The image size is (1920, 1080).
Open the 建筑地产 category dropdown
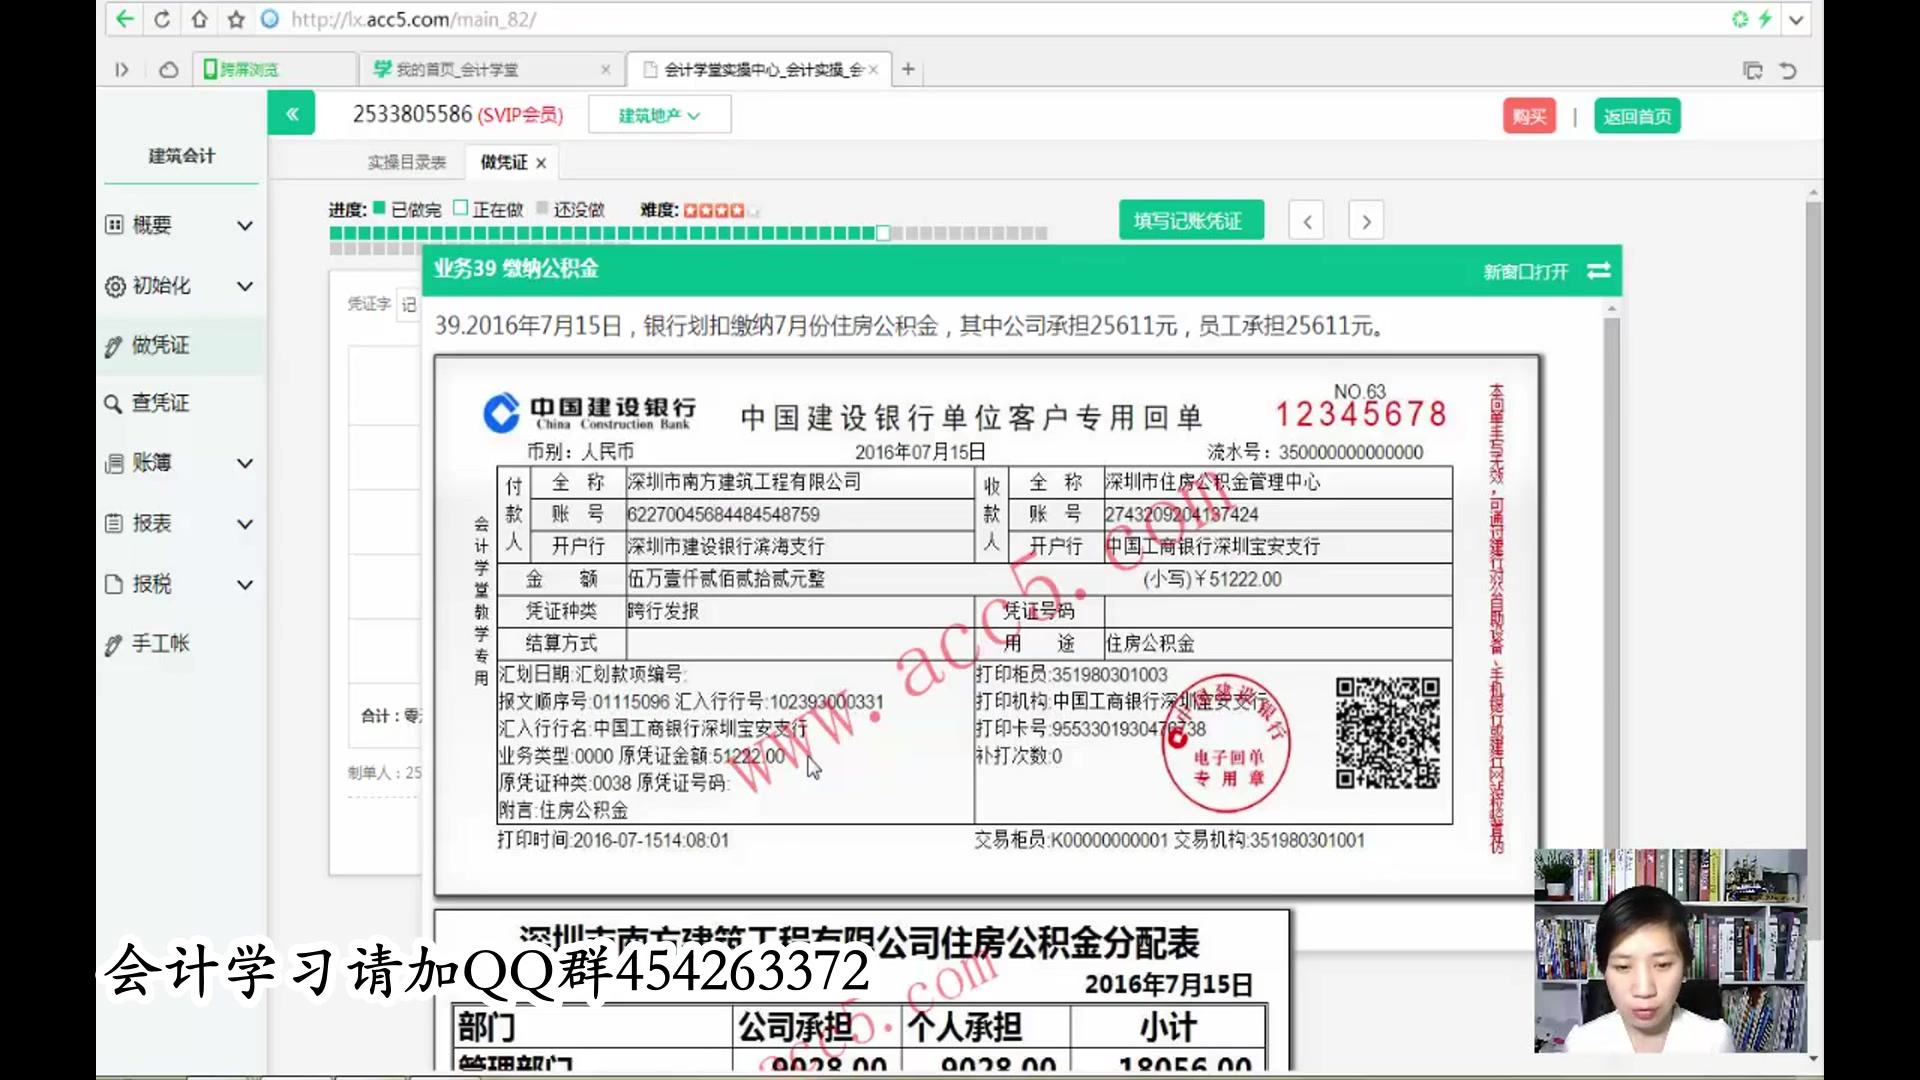click(x=659, y=114)
